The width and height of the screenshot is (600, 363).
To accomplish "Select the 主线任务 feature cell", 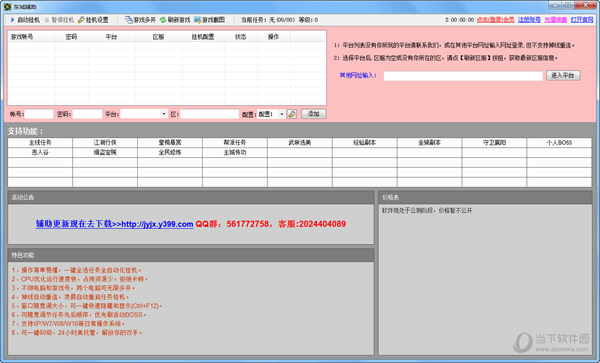I will click(40, 142).
